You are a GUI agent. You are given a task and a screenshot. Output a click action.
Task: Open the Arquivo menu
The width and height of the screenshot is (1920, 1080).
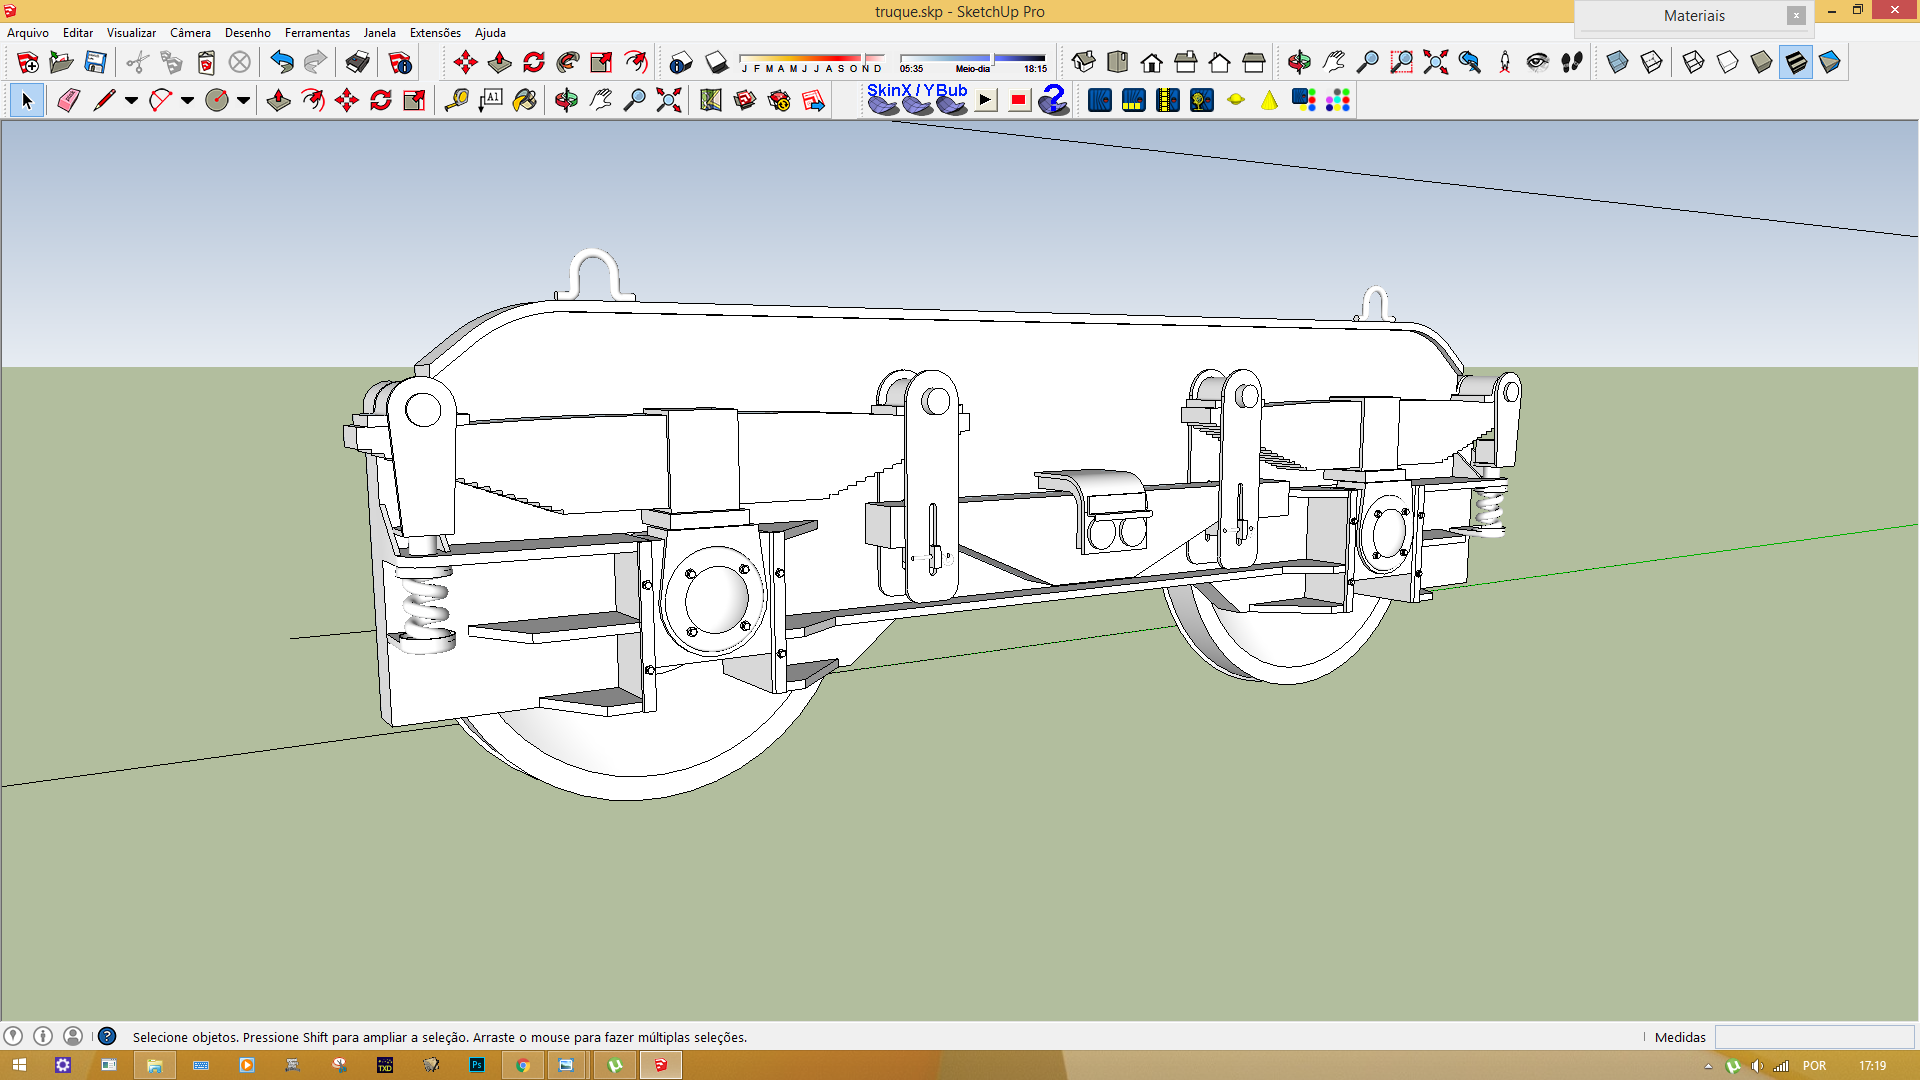[28, 33]
